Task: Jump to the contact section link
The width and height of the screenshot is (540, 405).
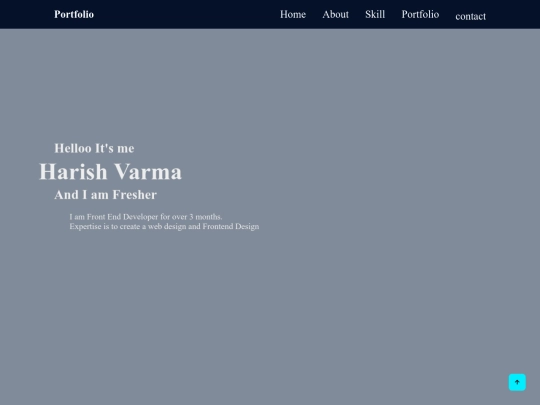Action: point(470,16)
